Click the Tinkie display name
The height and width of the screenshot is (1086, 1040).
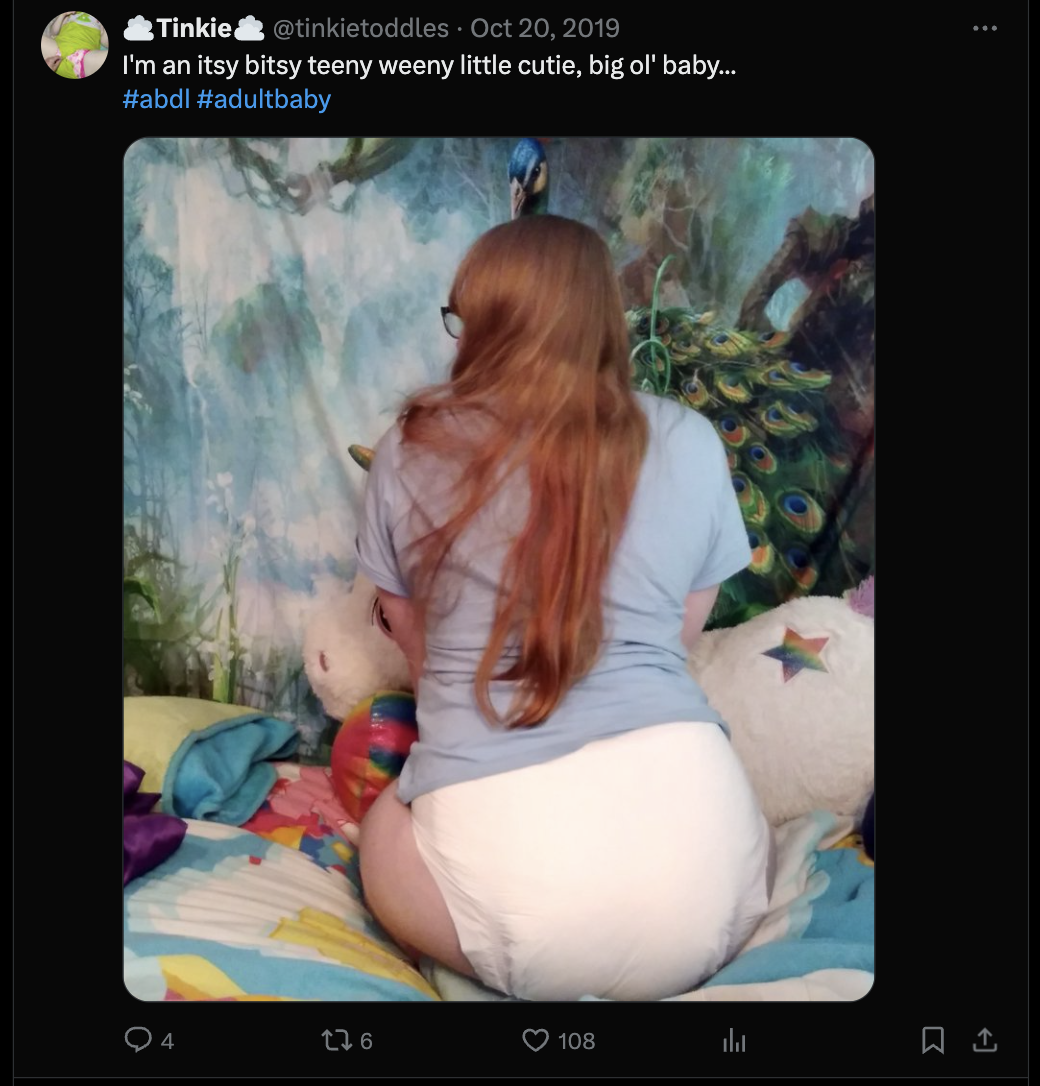[x=194, y=28]
